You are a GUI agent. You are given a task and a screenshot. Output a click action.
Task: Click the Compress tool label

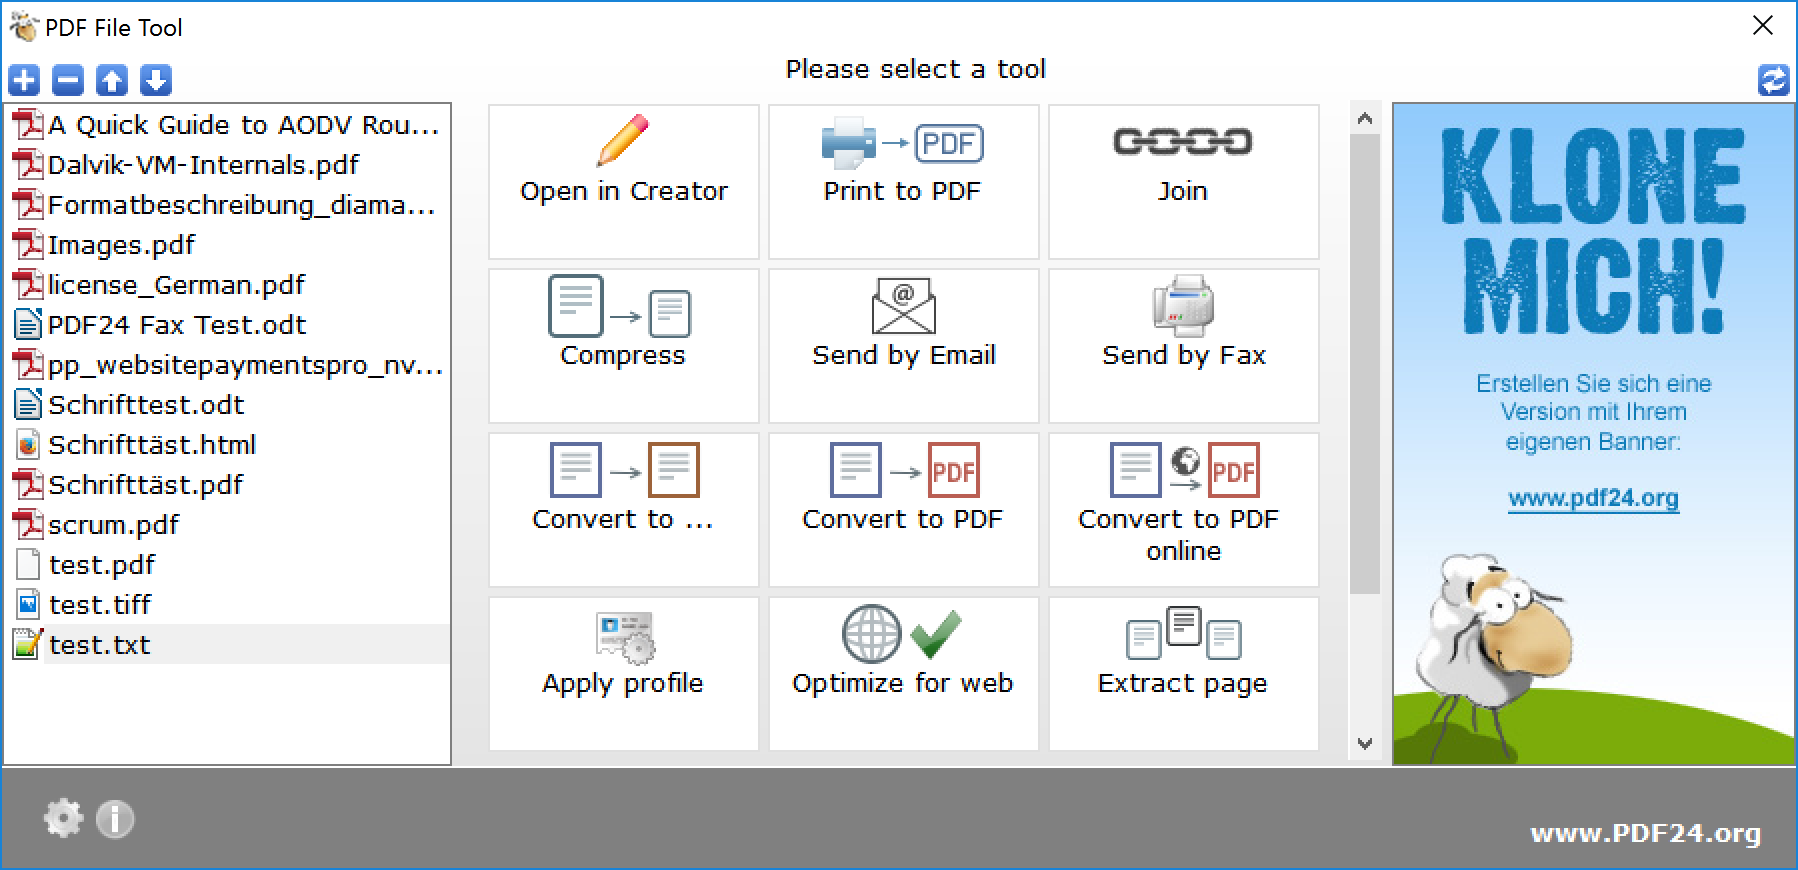click(x=623, y=356)
